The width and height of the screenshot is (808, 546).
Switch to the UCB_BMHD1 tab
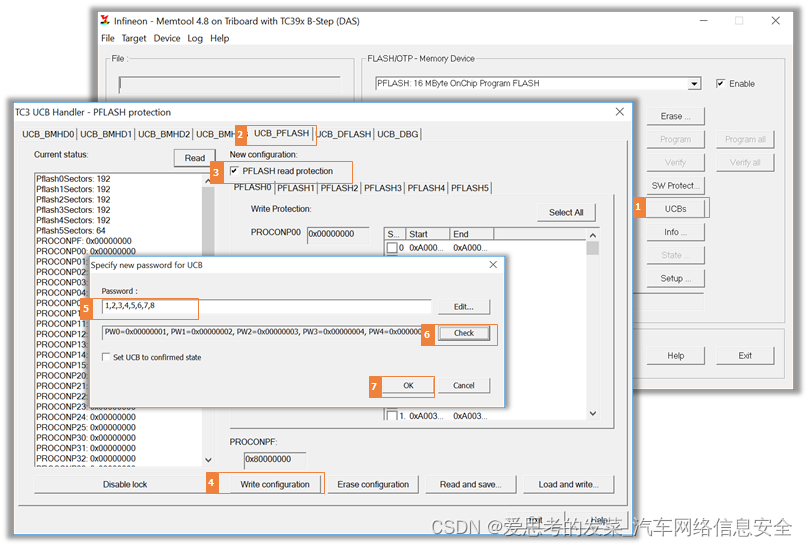pos(106,134)
